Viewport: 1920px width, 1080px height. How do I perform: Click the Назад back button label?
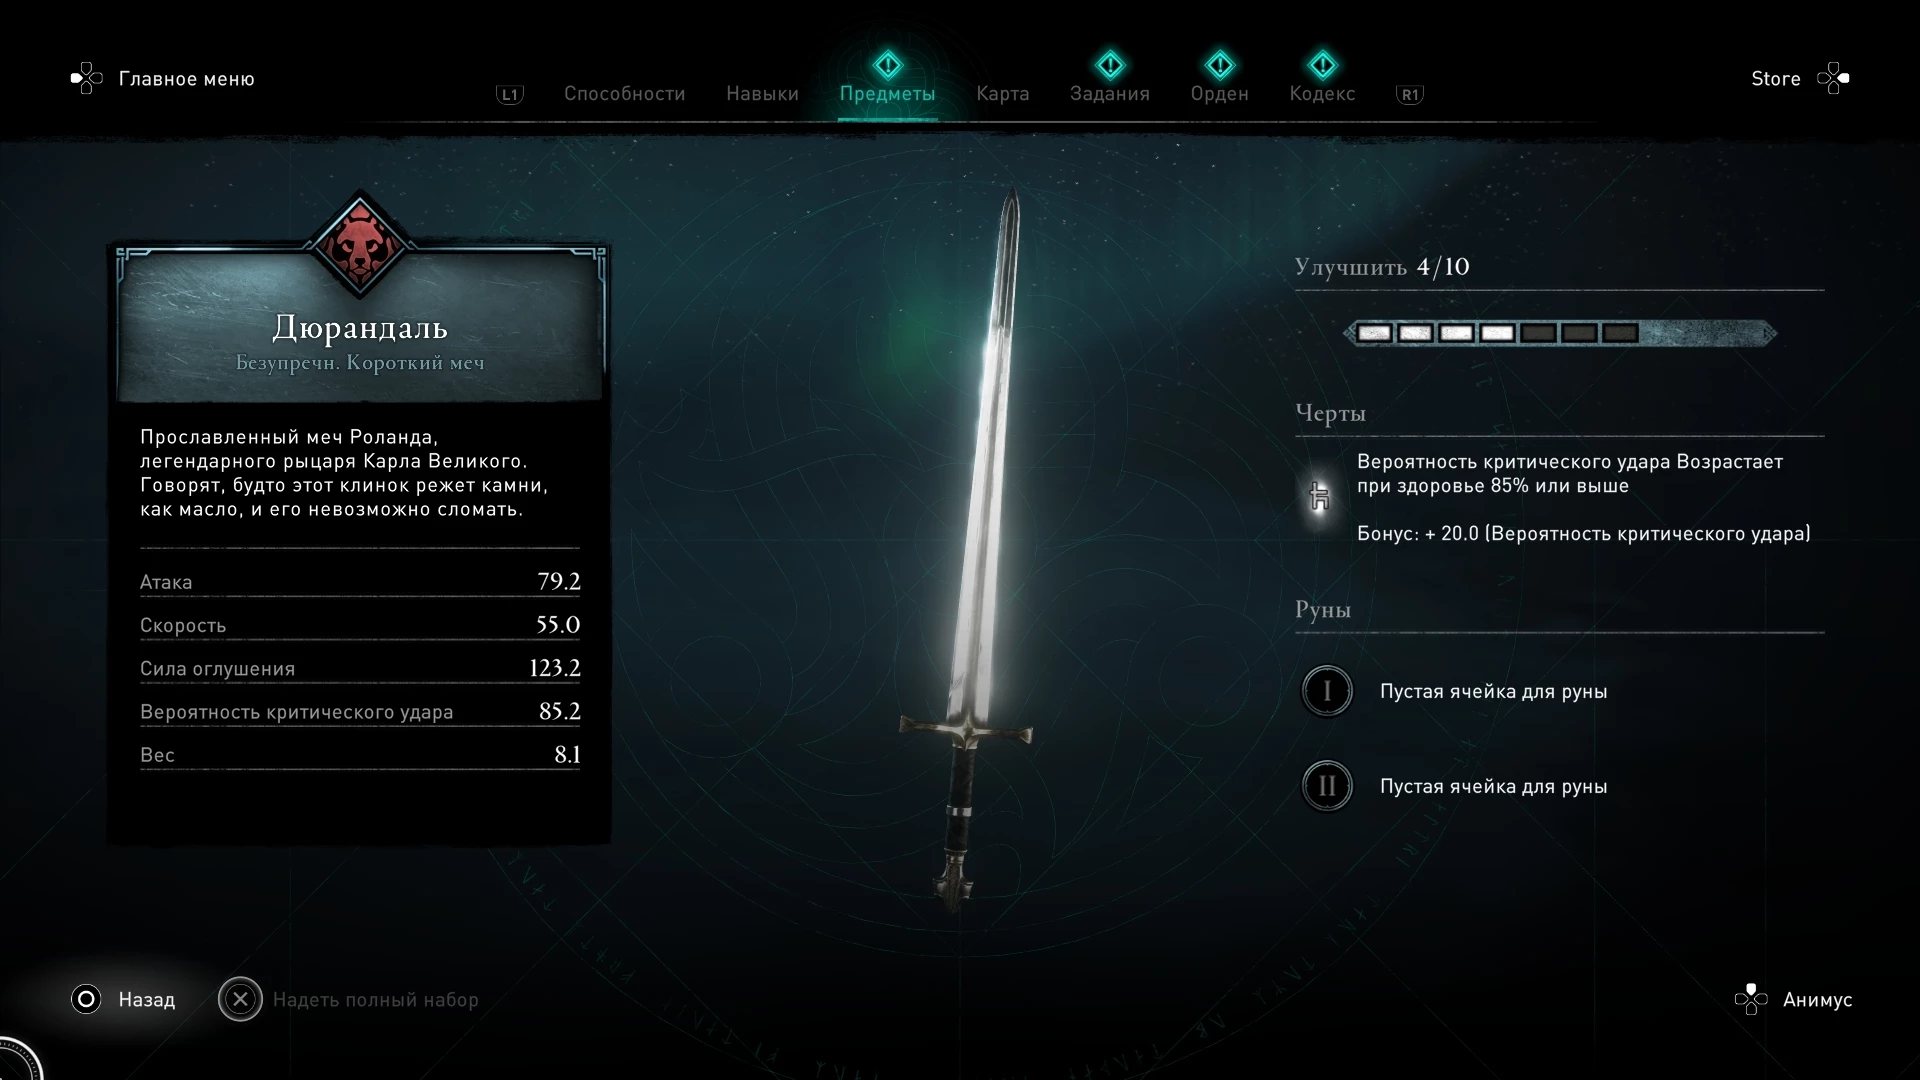(147, 999)
